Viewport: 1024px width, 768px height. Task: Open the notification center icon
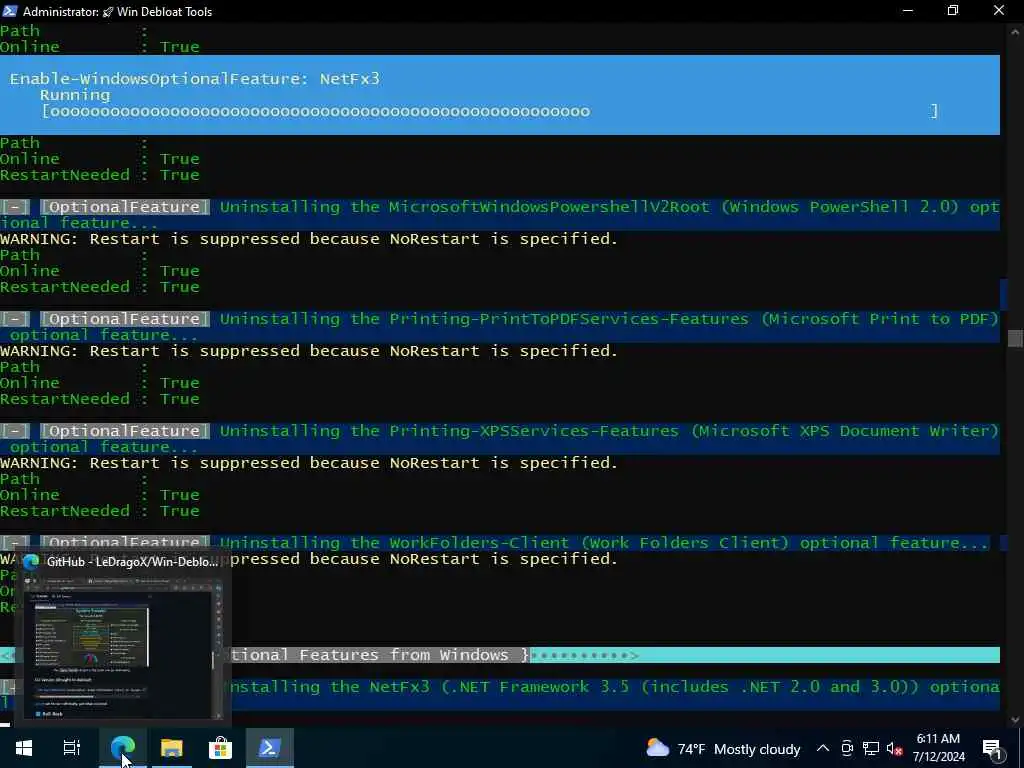point(992,748)
